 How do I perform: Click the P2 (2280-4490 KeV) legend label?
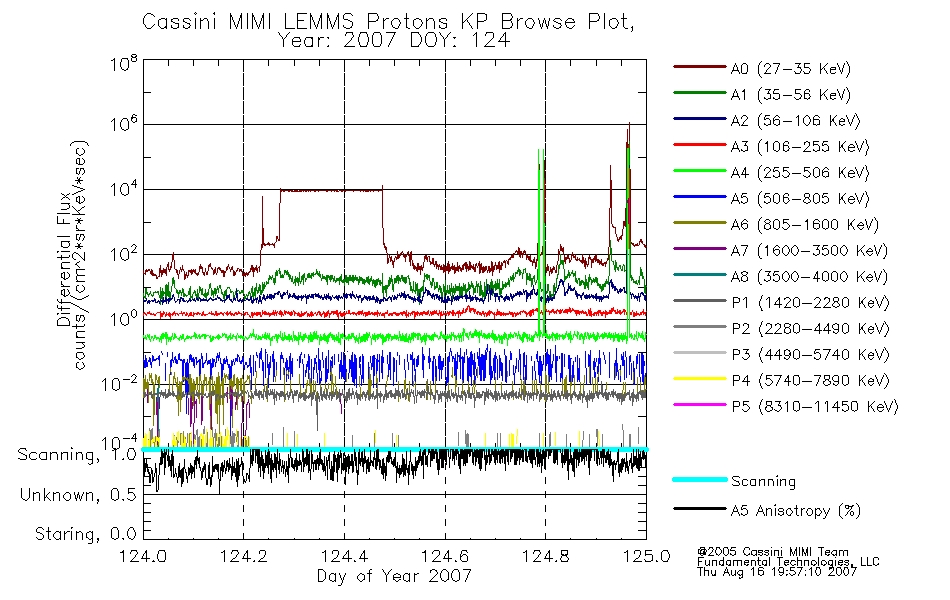810,329
